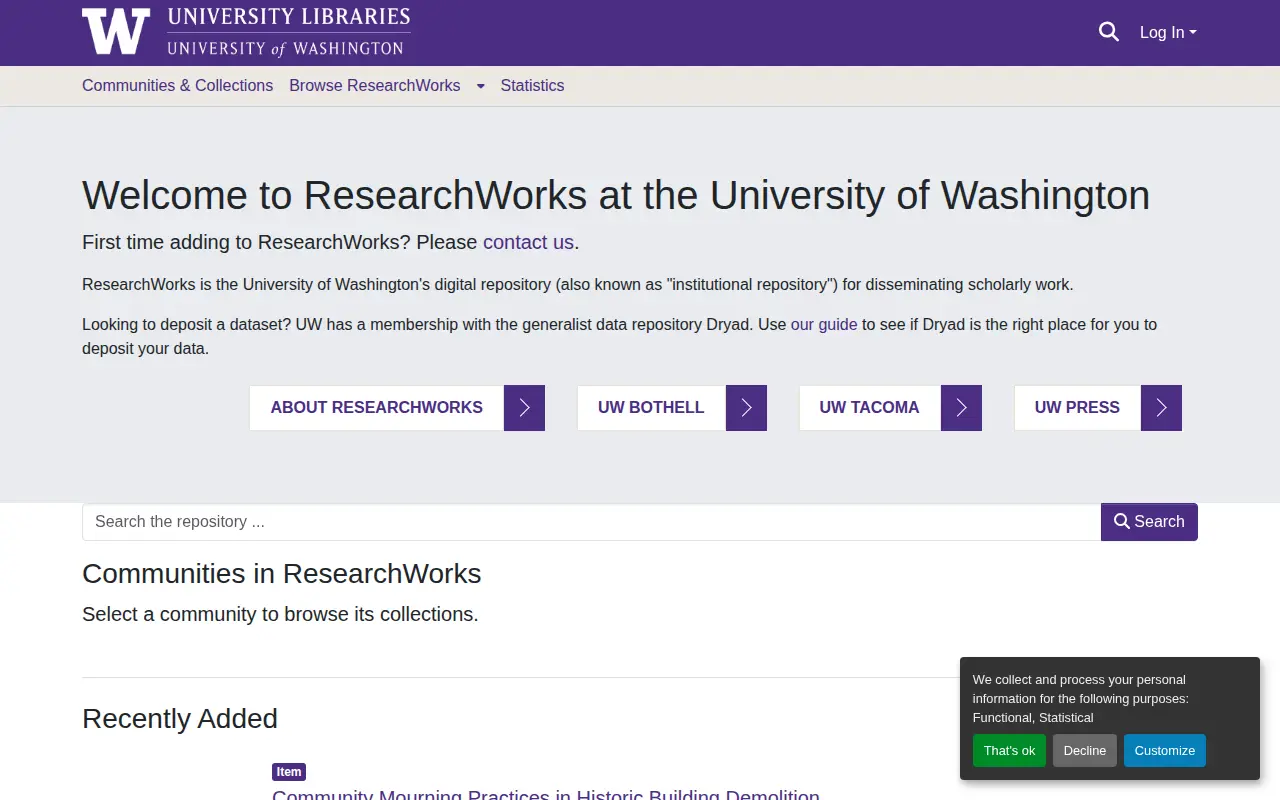Click the University of Washington W logo

pos(116,31)
